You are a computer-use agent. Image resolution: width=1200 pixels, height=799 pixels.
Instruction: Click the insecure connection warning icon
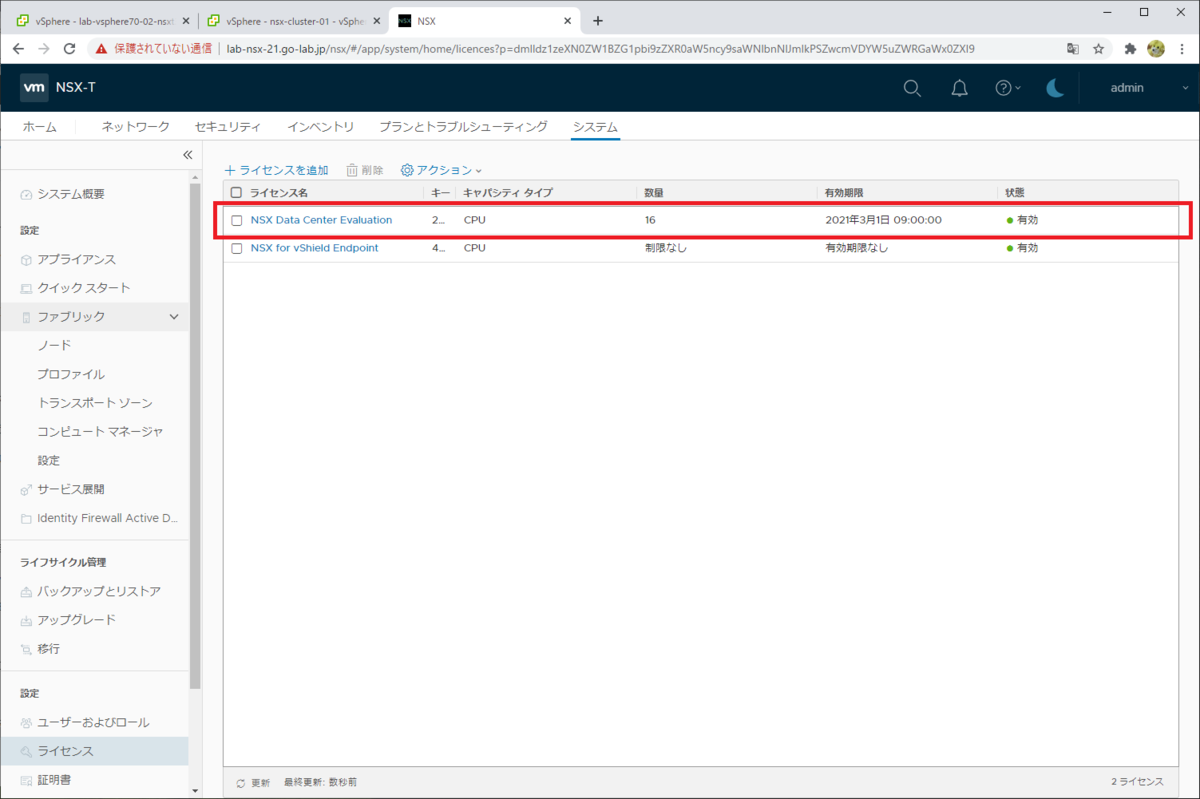(x=101, y=48)
